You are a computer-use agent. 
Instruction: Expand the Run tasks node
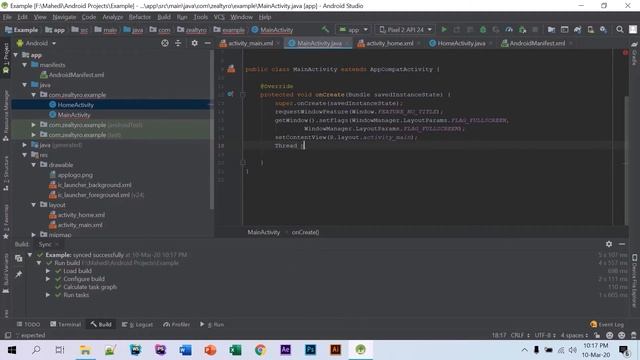pyautogui.click(x=48, y=295)
